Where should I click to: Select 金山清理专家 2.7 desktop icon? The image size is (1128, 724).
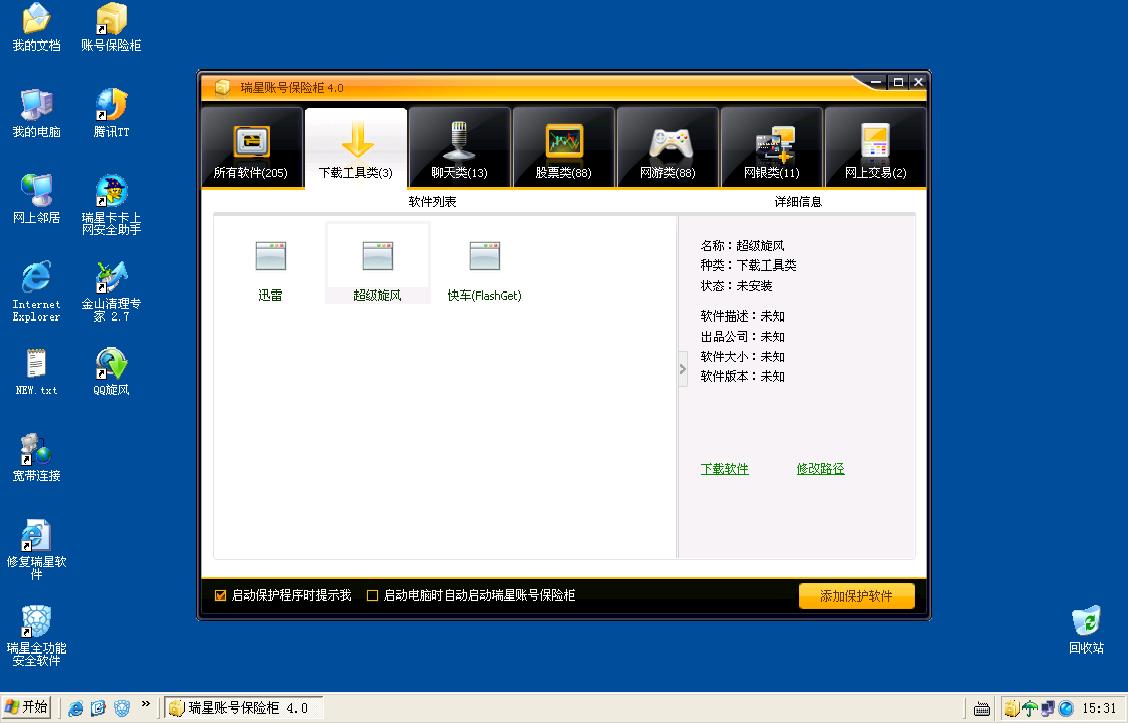pos(111,291)
